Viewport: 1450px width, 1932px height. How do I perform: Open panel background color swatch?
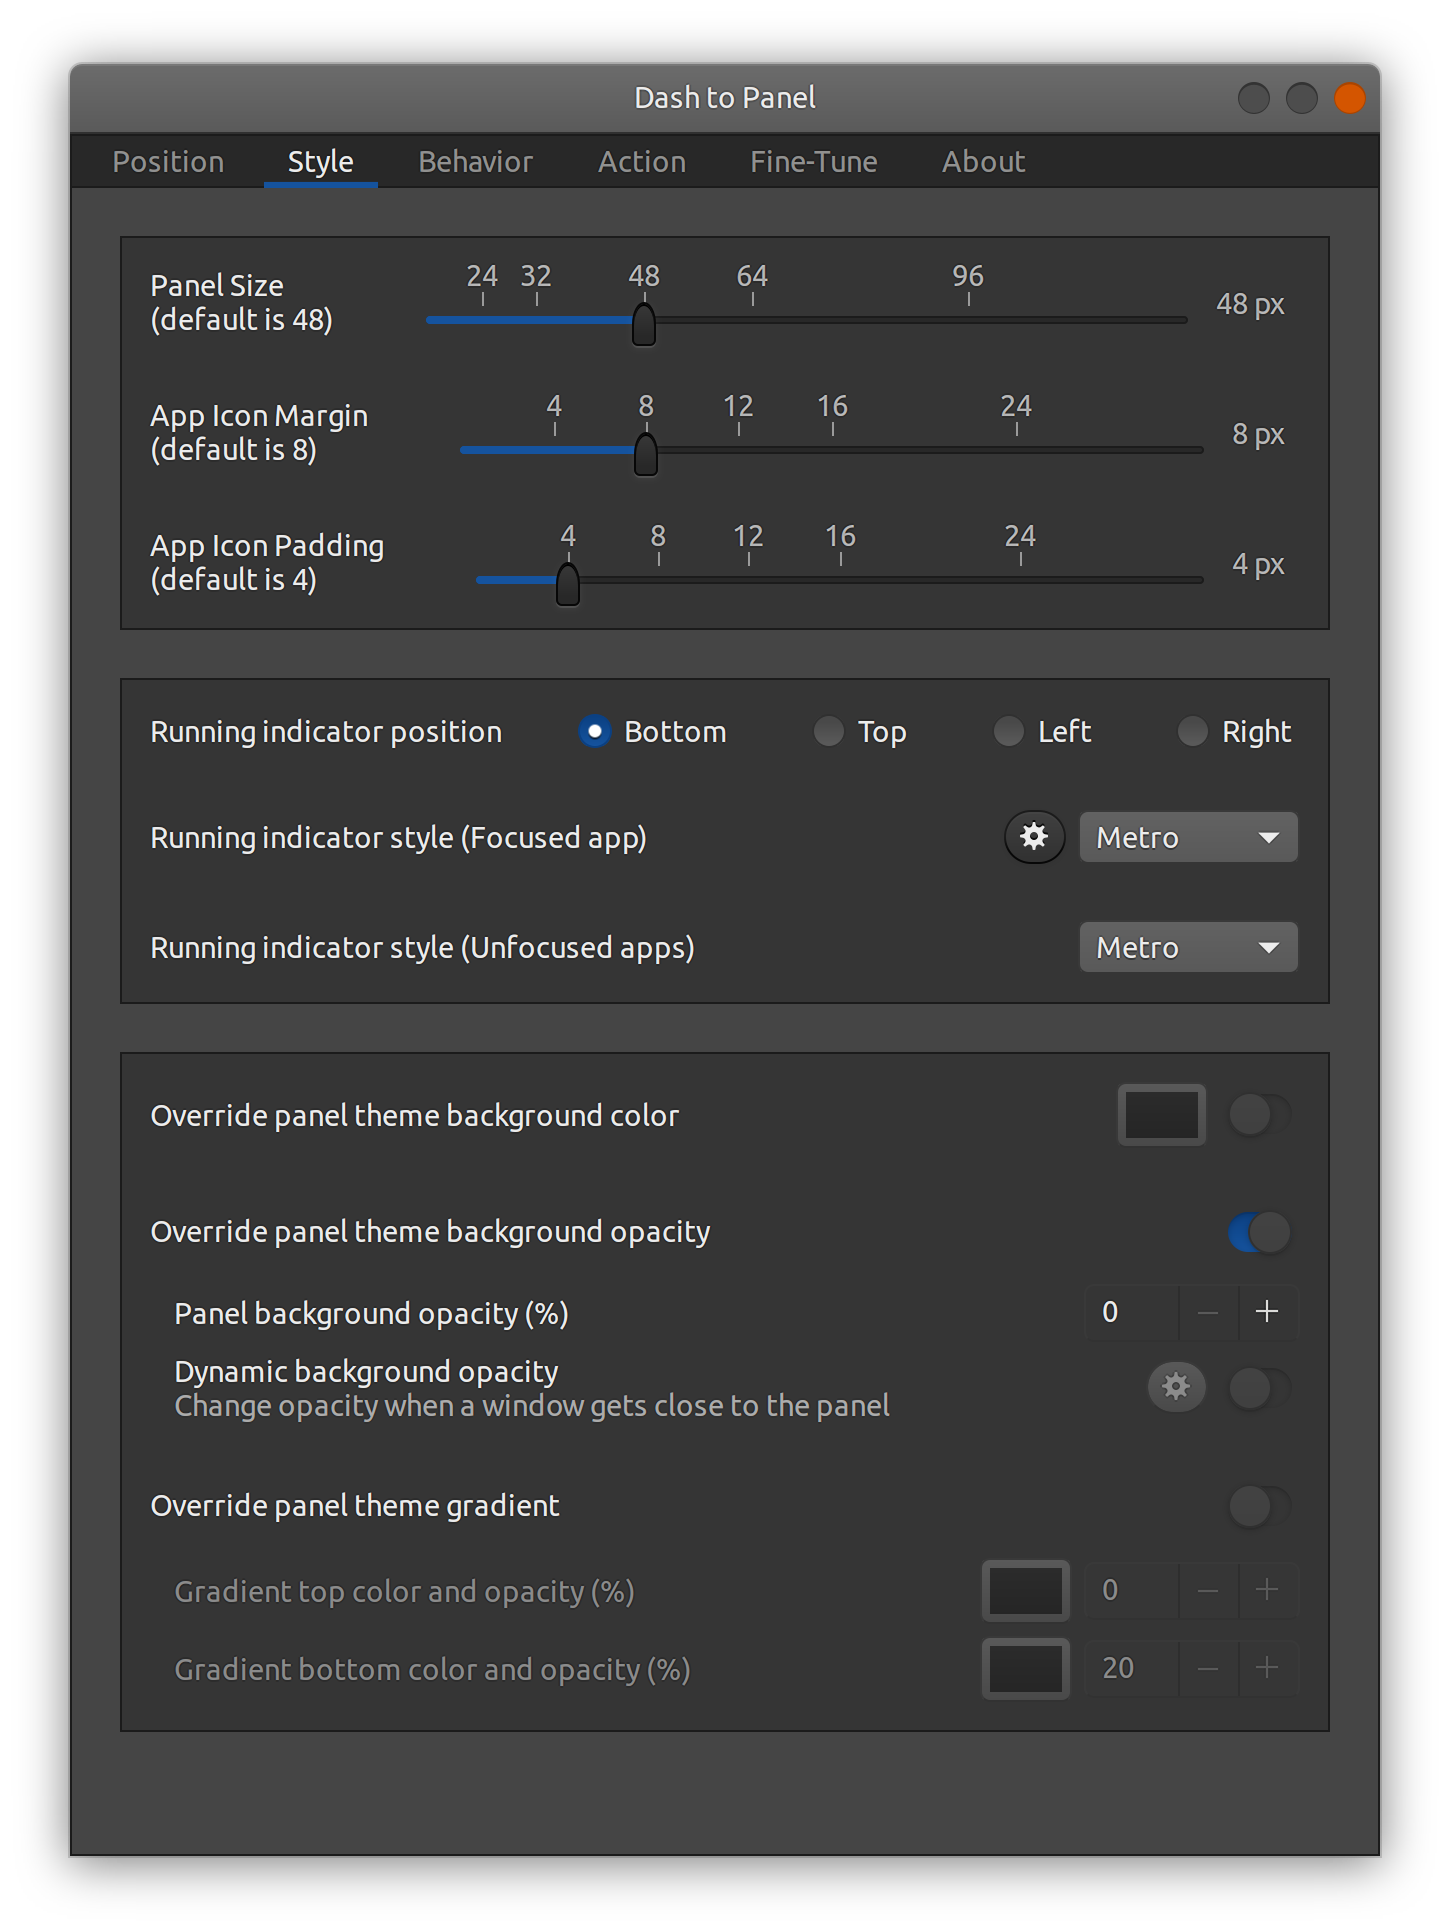tap(1162, 1115)
